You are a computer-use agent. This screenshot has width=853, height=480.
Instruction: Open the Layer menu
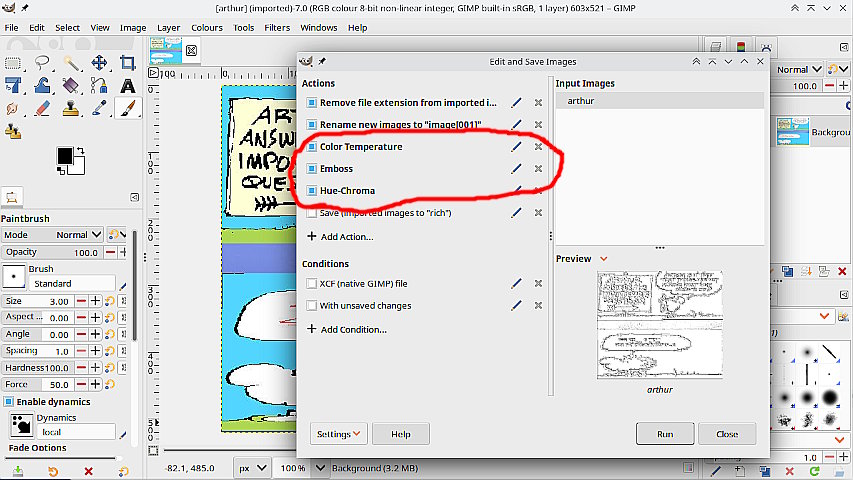[169, 27]
